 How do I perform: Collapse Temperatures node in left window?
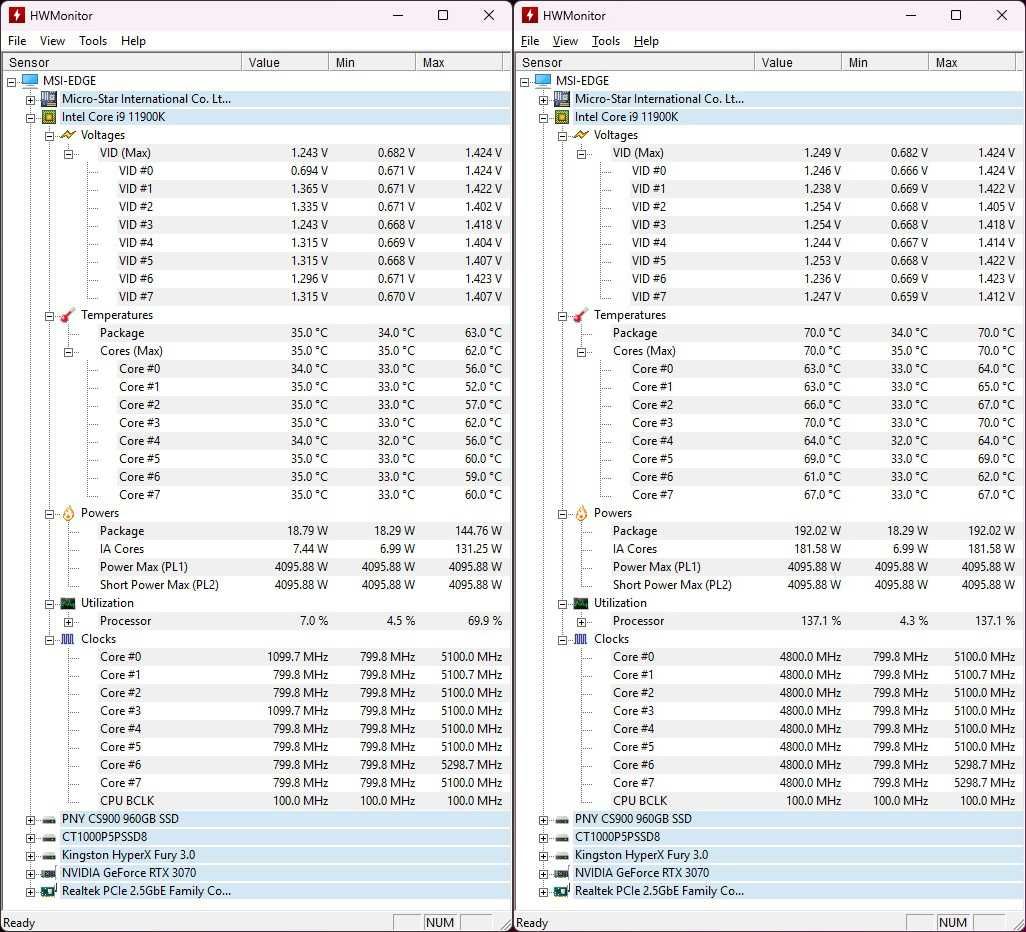(49, 316)
